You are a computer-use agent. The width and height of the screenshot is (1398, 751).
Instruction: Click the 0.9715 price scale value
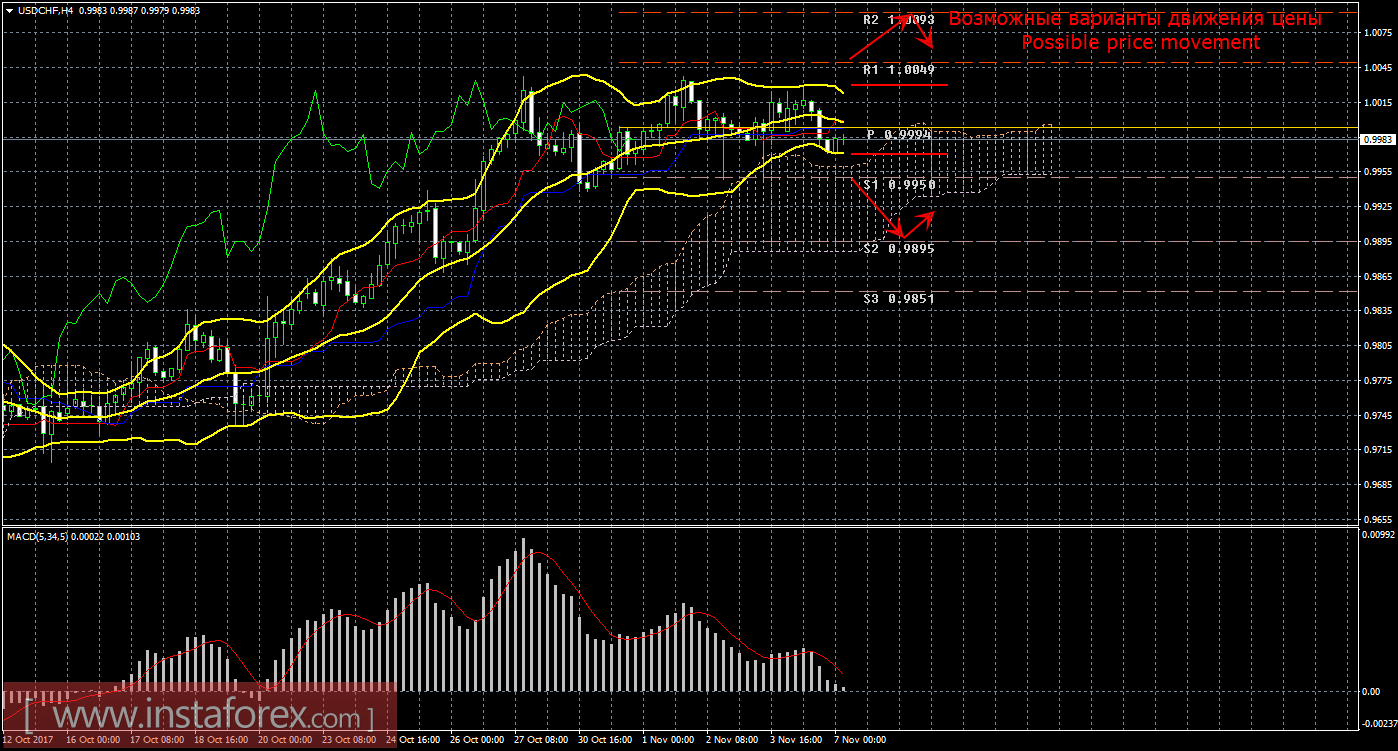1377,451
